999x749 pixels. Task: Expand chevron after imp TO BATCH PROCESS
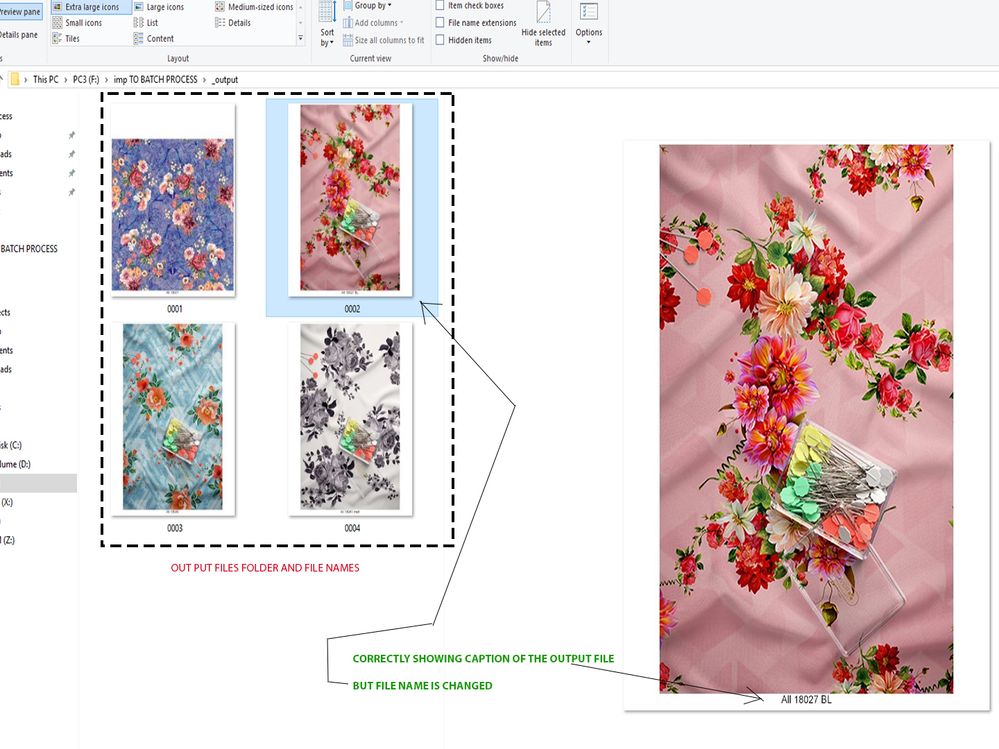click(x=205, y=80)
